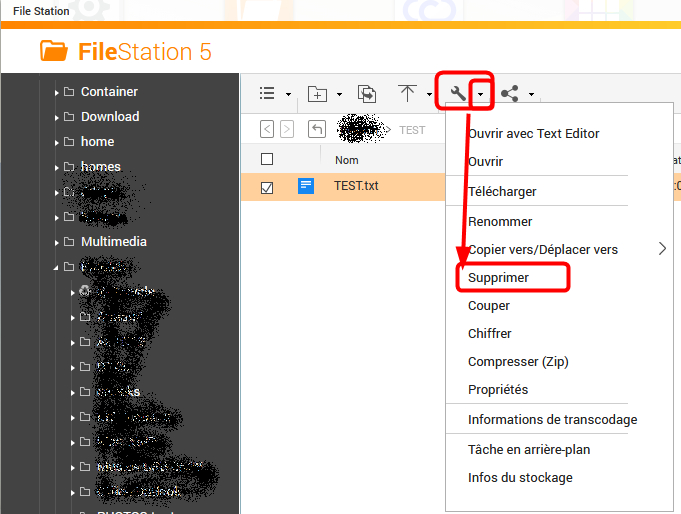Click the FileStation 5 logo
The width and height of the screenshot is (681, 514).
pyautogui.click(x=126, y=51)
